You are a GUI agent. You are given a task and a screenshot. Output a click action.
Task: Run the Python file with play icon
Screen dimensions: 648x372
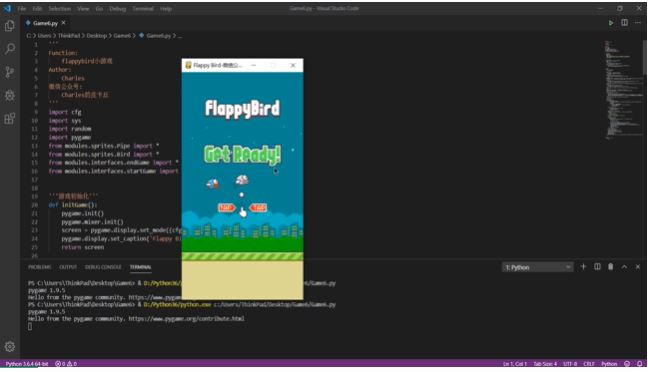pos(610,23)
